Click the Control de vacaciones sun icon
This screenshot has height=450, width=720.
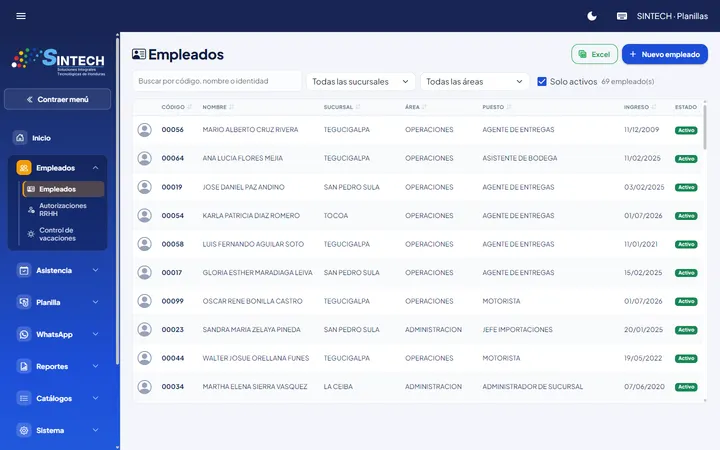pos(31,234)
